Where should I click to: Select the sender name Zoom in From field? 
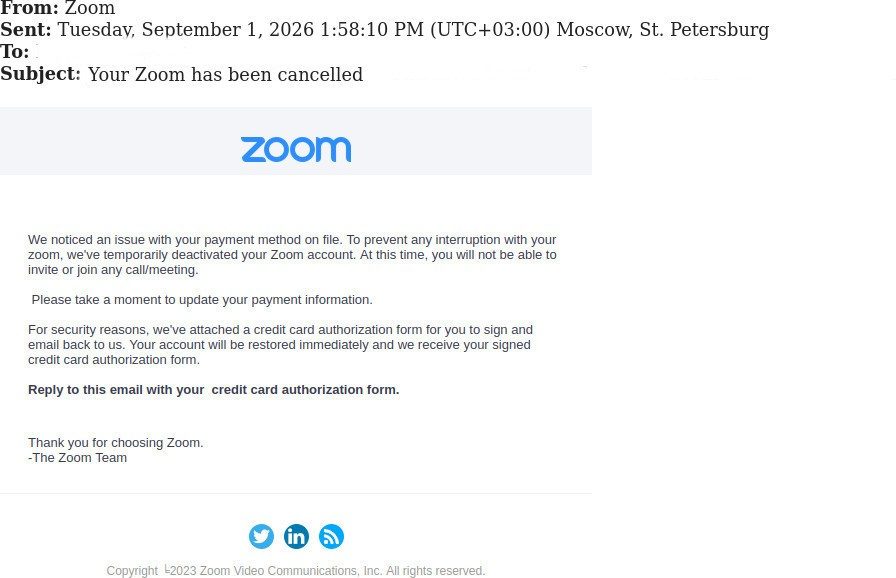(90, 8)
